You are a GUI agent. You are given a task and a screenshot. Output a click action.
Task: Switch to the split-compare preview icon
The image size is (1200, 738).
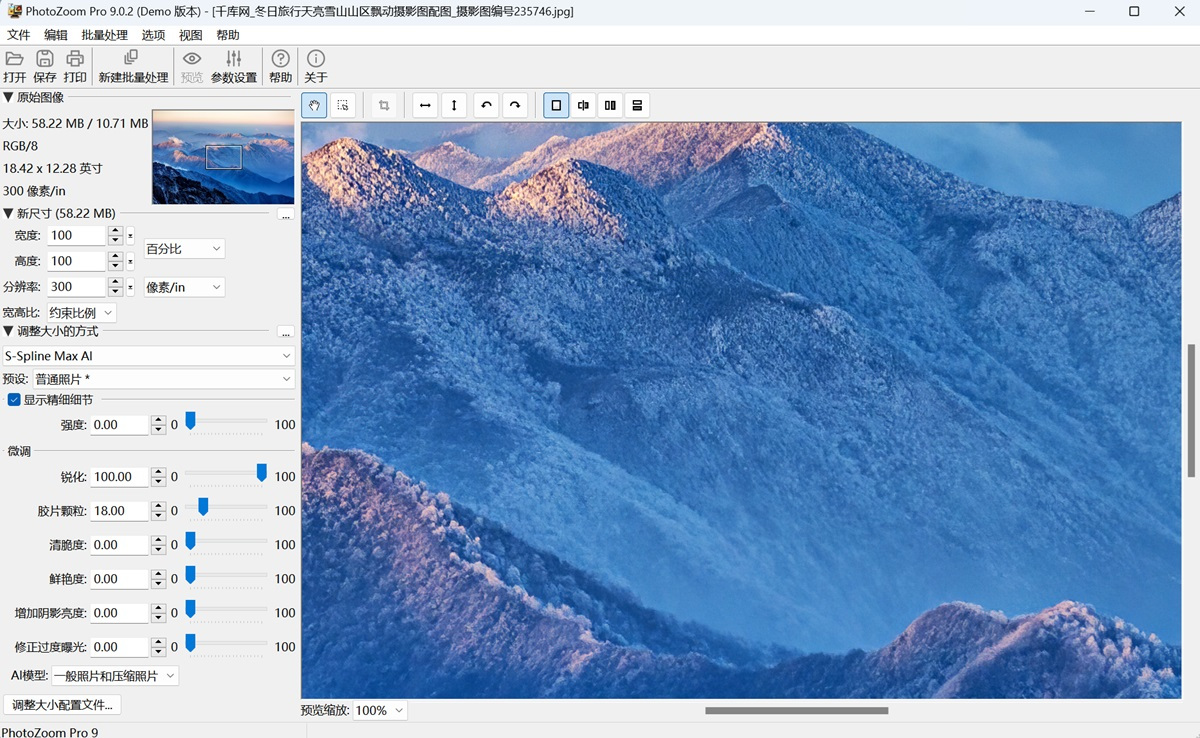point(583,105)
